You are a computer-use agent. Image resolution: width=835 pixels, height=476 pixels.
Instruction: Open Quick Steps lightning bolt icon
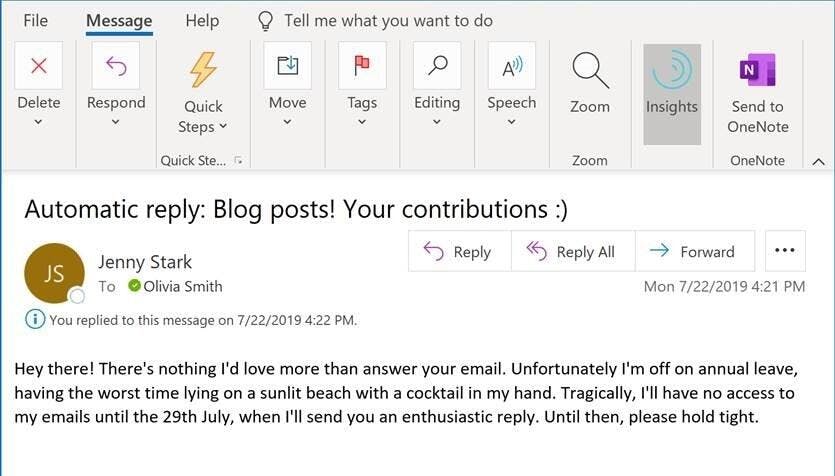tap(205, 69)
